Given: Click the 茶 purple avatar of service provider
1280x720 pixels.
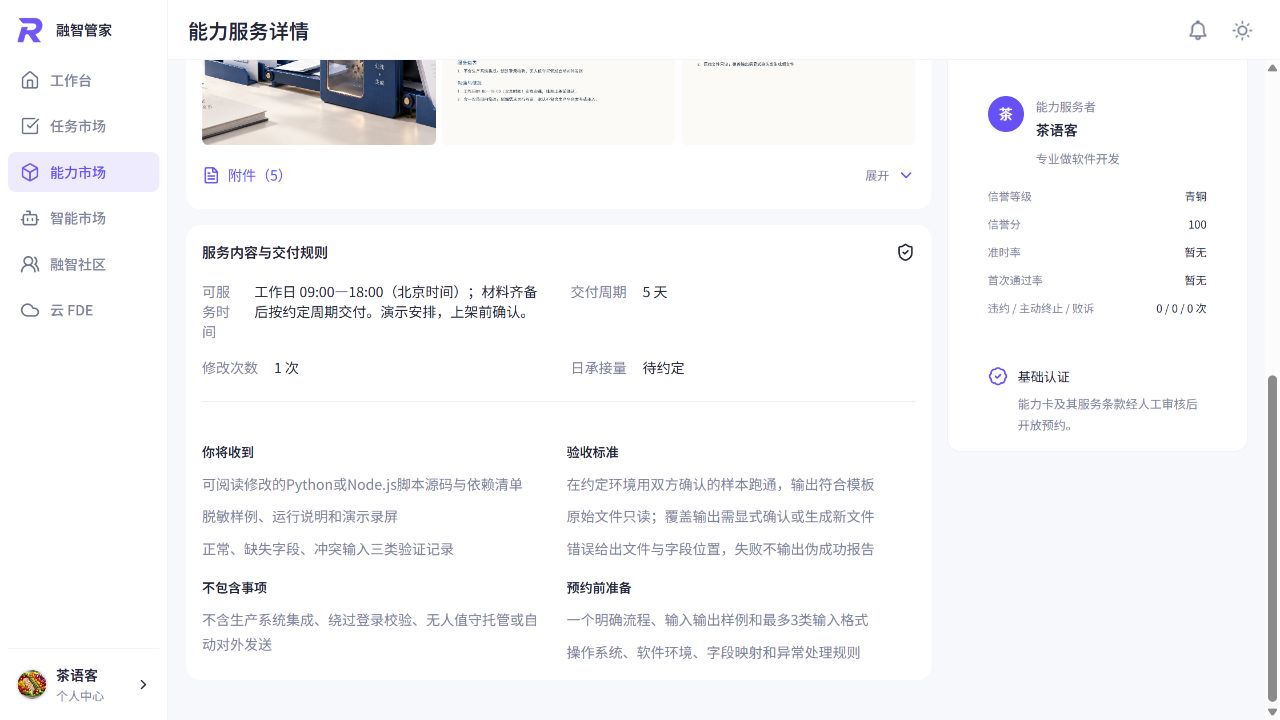Looking at the screenshot, I should pyautogui.click(x=1006, y=114).
